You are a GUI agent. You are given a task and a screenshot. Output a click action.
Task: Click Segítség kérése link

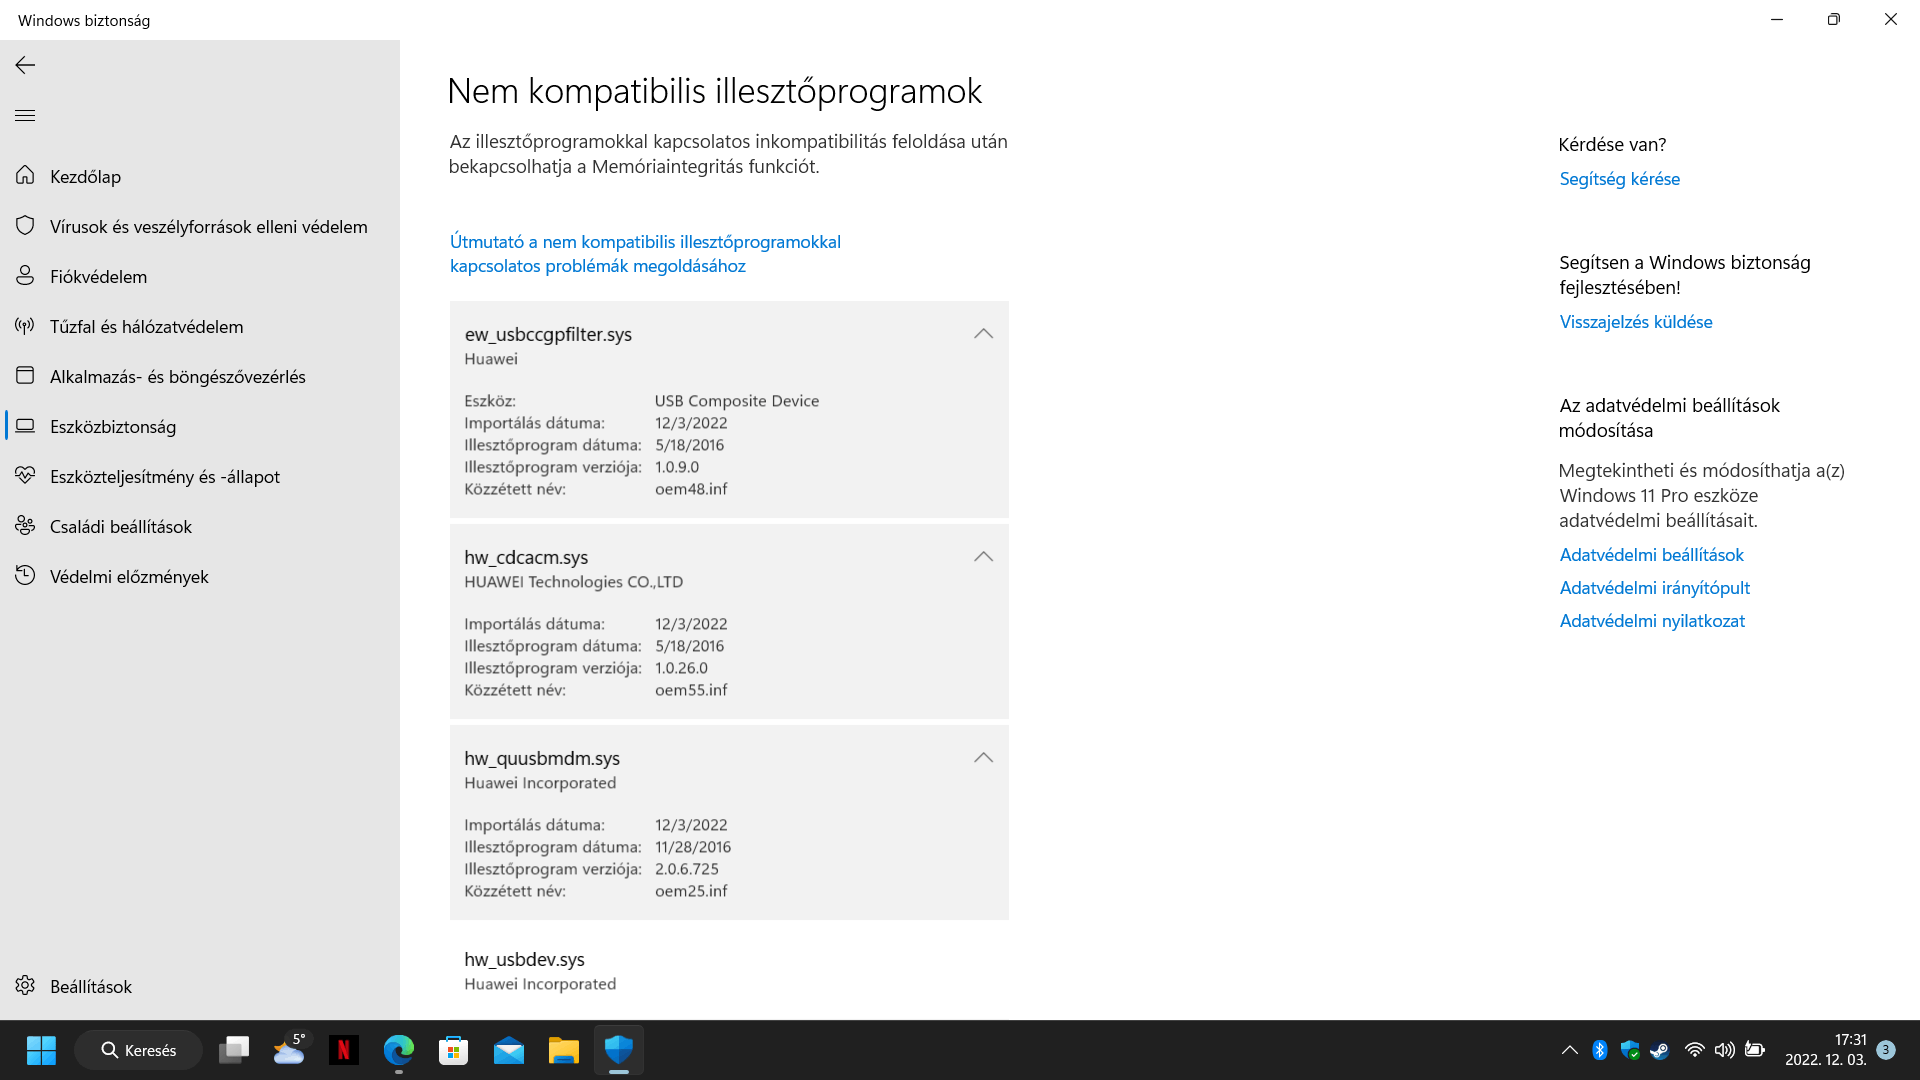[x=1619, y=179]
